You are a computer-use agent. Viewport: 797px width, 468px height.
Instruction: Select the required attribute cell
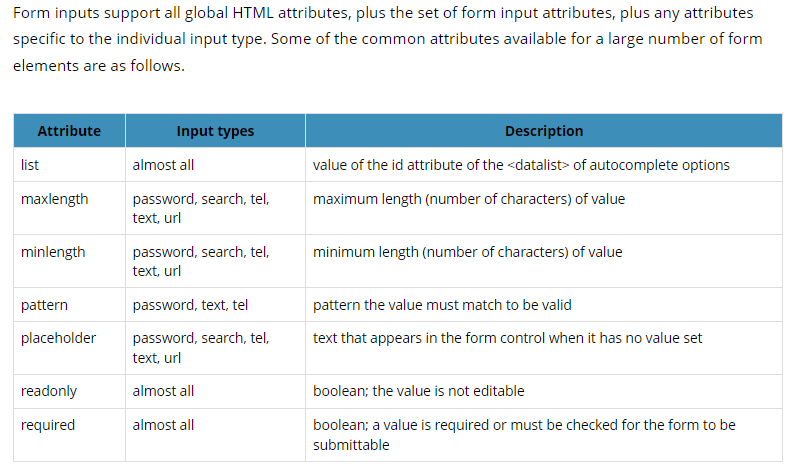tap(48, 425)
